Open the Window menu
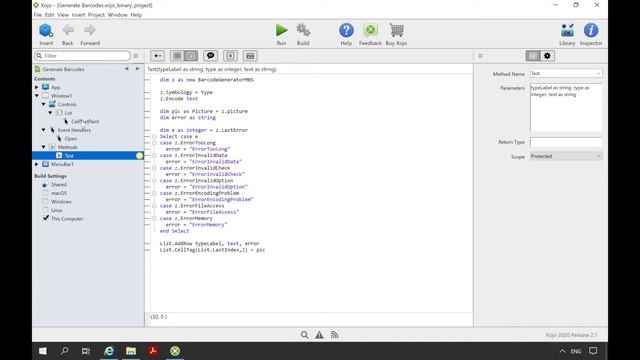640x360 pixels. point(118,15)
